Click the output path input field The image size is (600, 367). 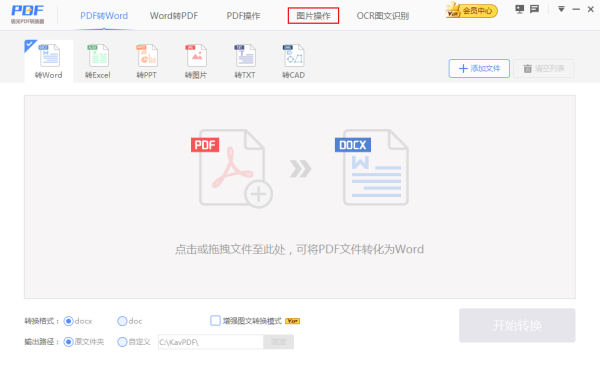[x=211, y=342]
